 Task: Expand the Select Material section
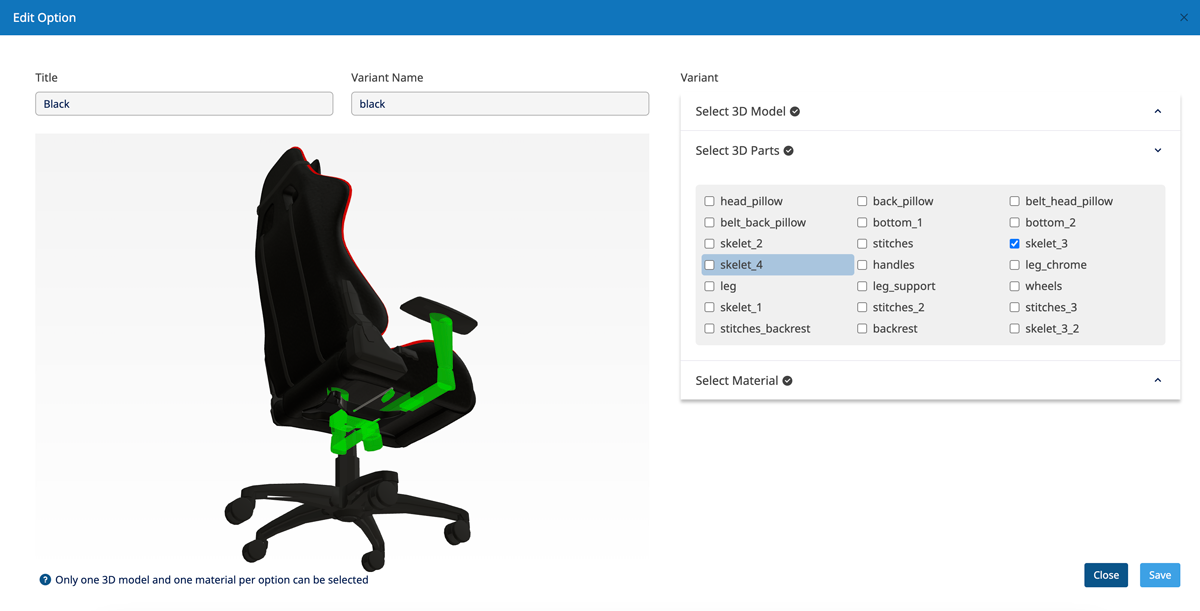1157,380
